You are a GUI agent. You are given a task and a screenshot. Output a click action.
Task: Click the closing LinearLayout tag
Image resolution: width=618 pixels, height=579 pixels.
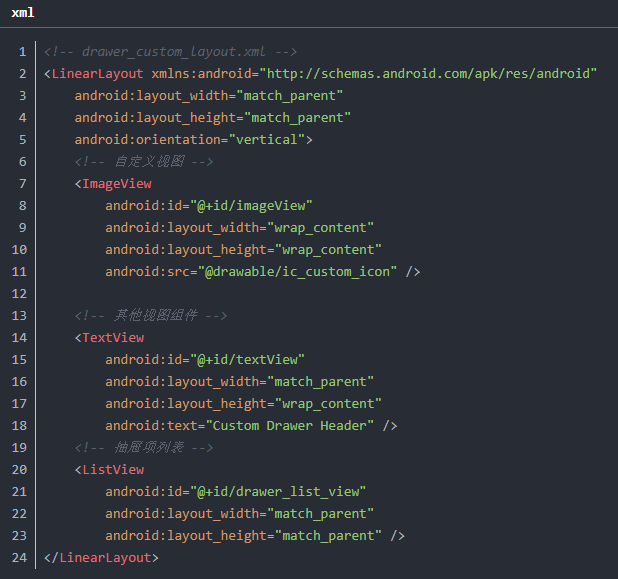(x=102, y=558)
